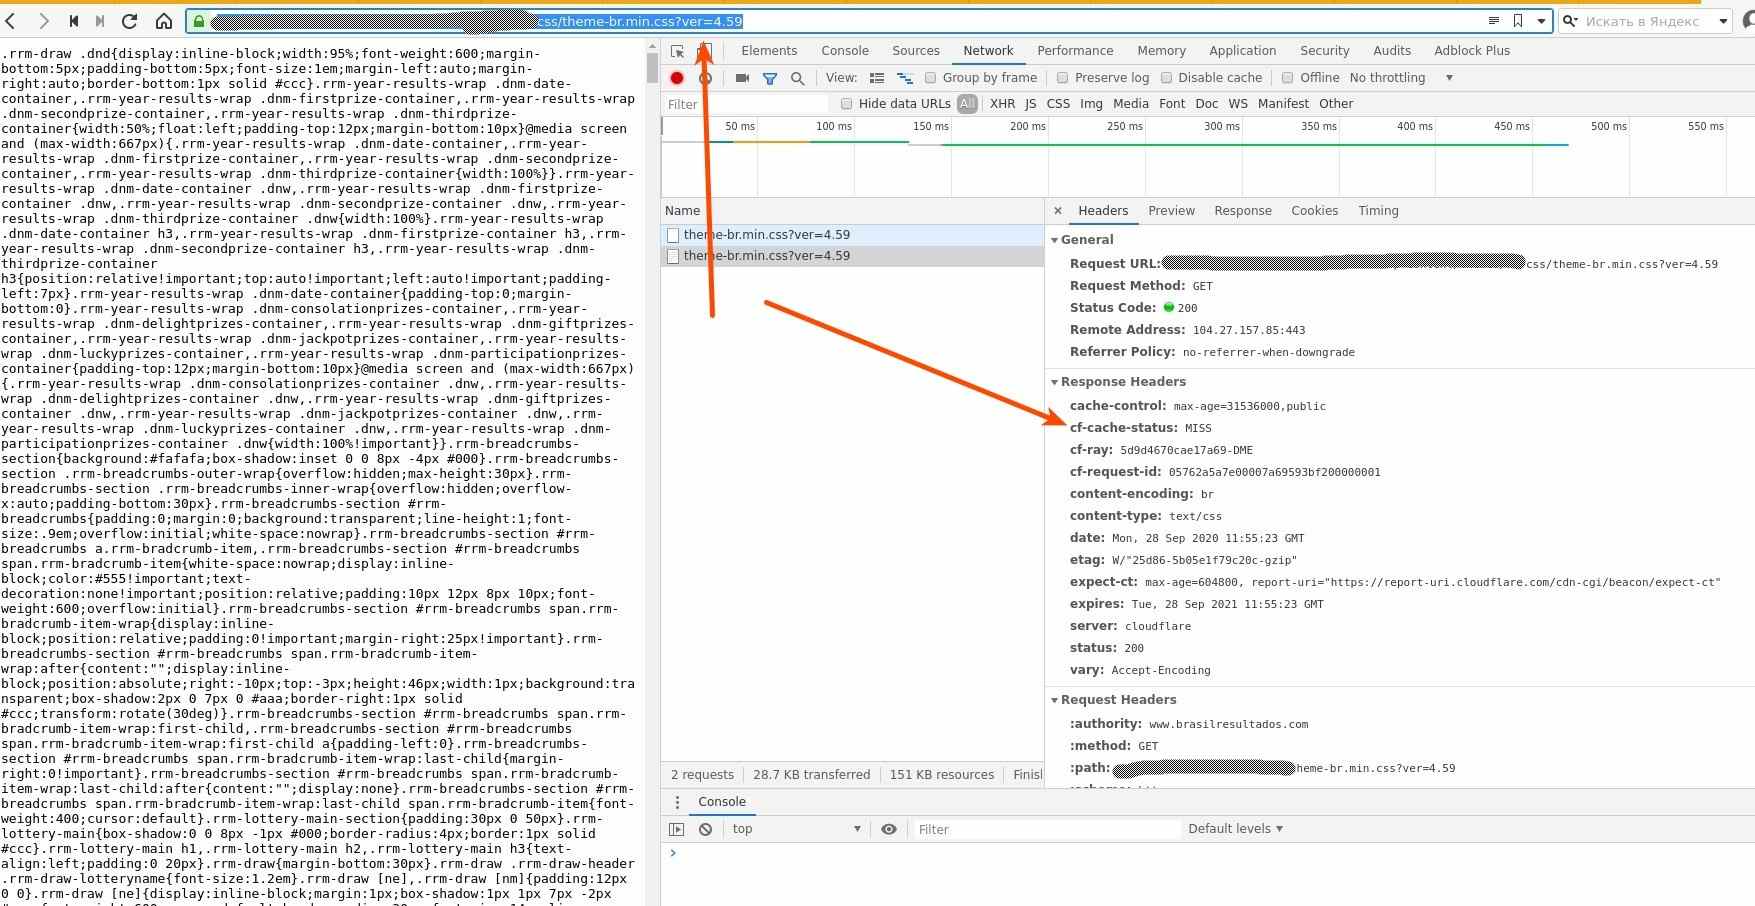Open the top context dropdown

pyautogui.click(x=796, y=829)
